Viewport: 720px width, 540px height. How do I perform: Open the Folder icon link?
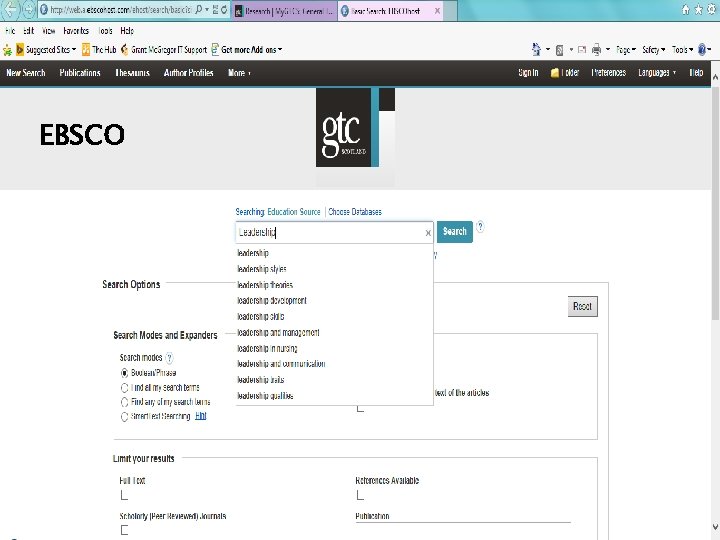[x=565, y=73]
